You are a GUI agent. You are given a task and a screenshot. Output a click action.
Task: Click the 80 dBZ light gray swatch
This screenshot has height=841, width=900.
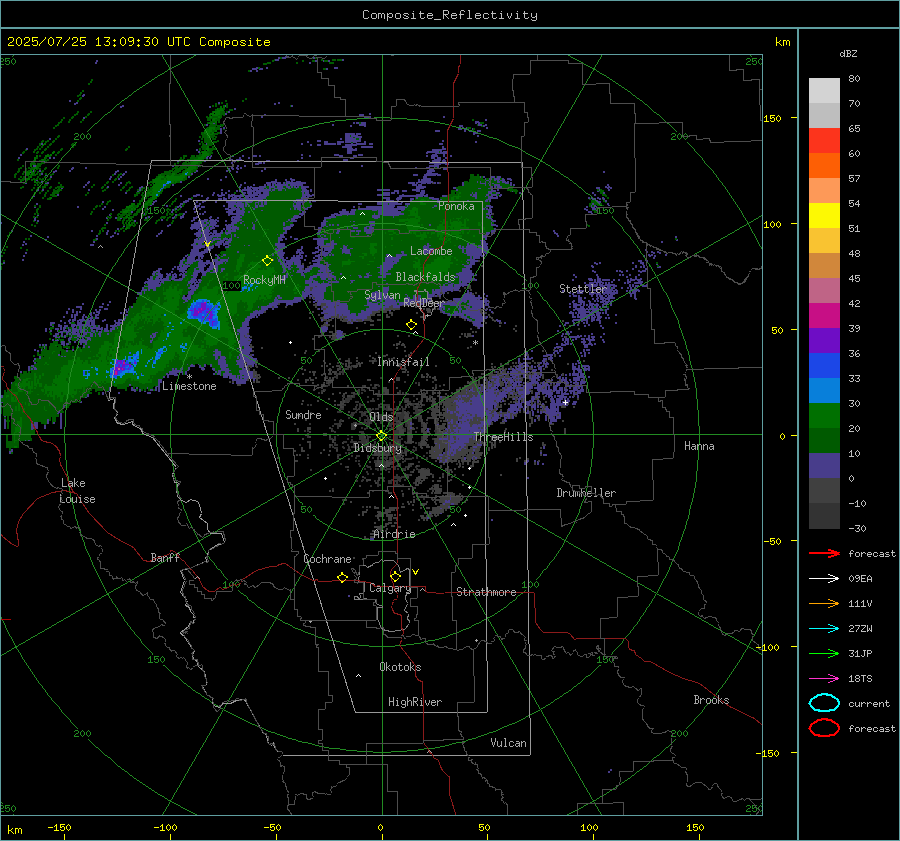[x=824, y=91]
